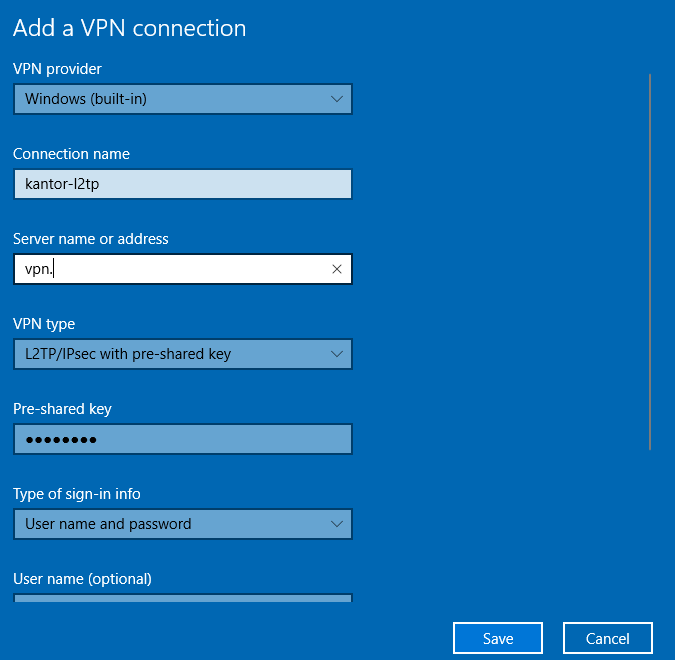Viewport: 675px width, 660px height.
Task: Click the Type of sign-in info label
Action: tap(77, 494)
